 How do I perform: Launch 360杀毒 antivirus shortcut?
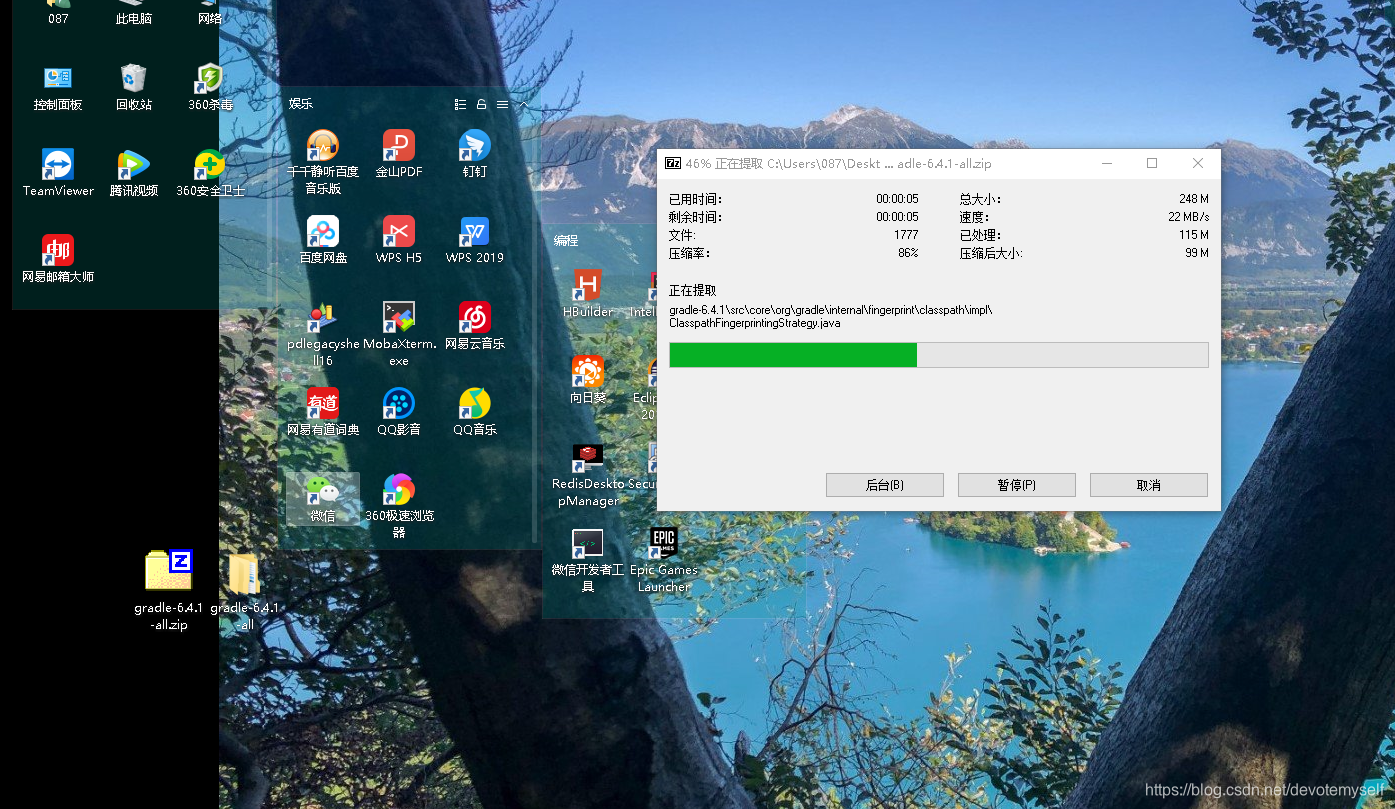click(210, 88)
